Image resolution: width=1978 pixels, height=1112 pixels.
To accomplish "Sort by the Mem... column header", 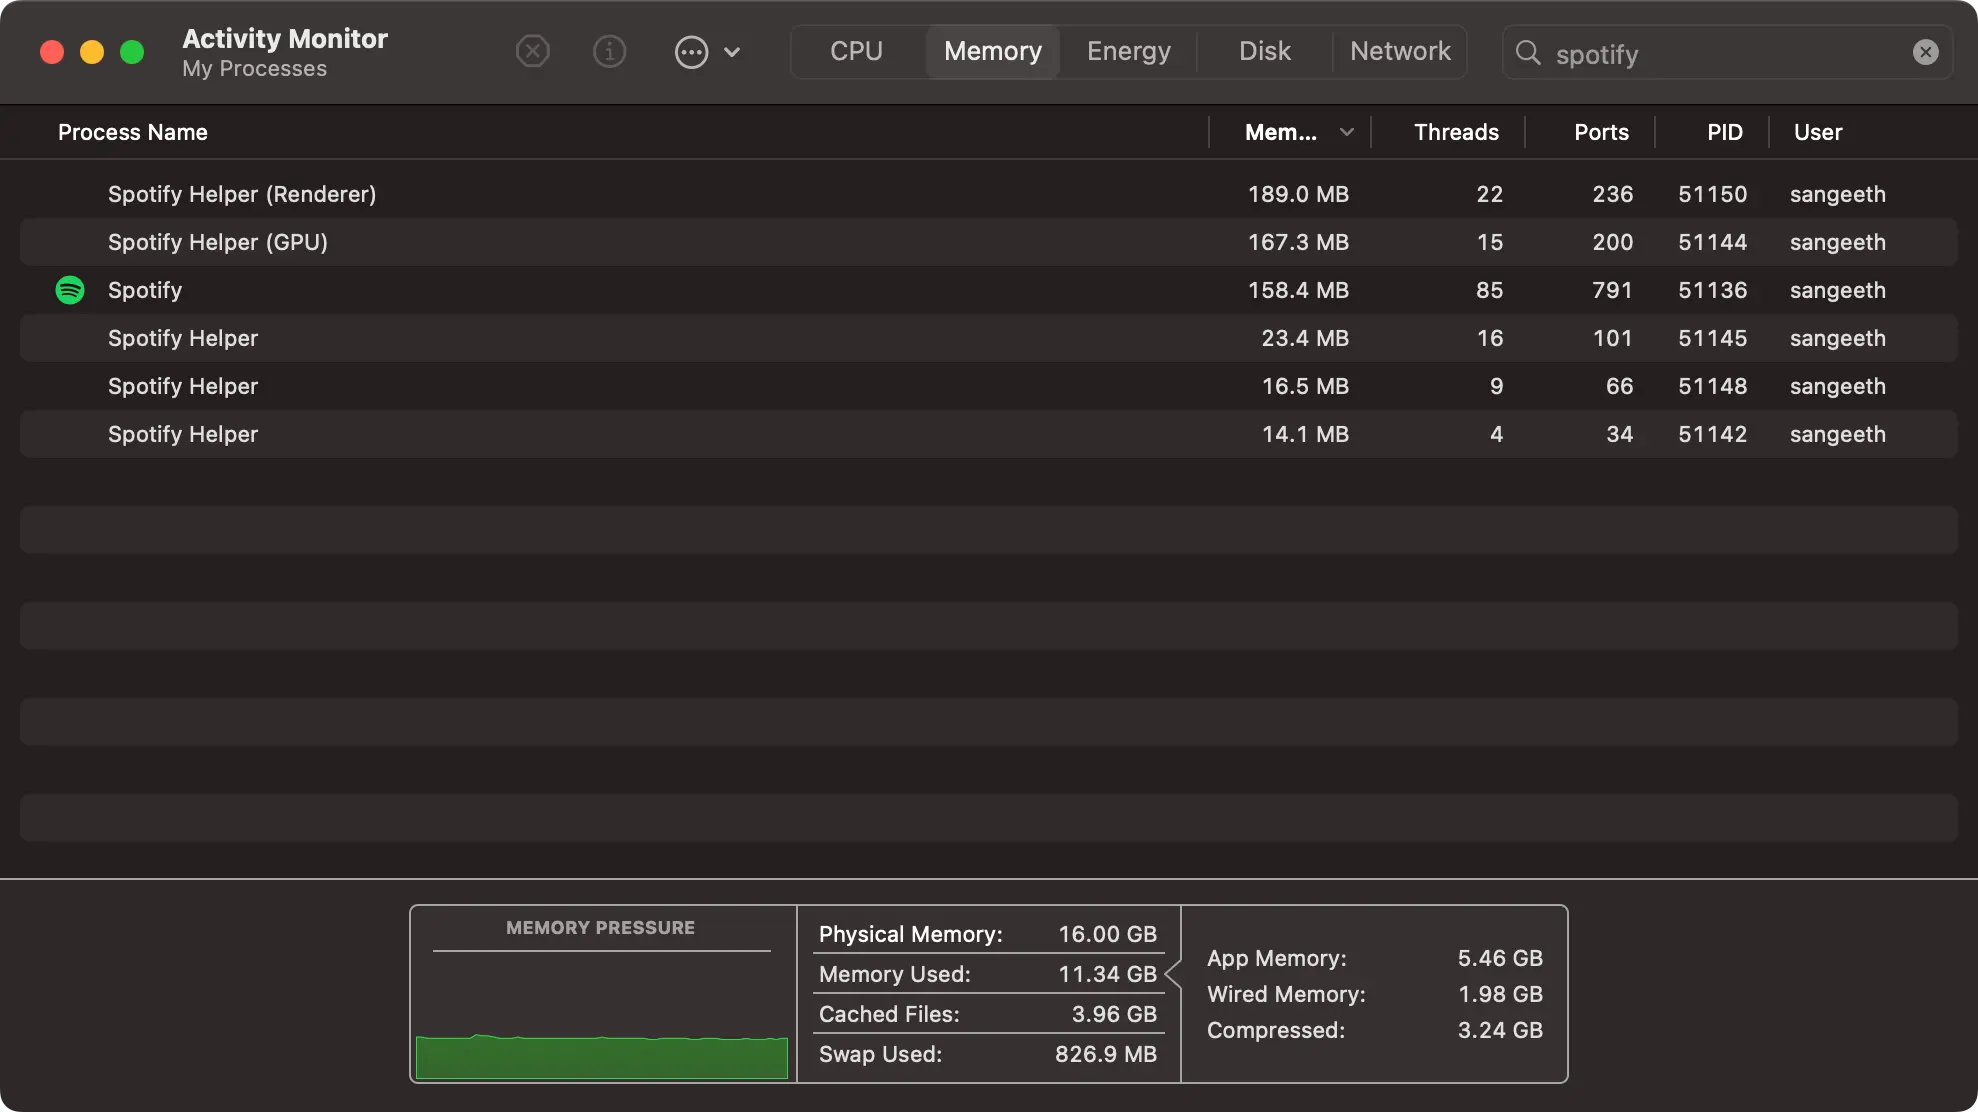I will pyautogui.click(x=1281, y=132).
